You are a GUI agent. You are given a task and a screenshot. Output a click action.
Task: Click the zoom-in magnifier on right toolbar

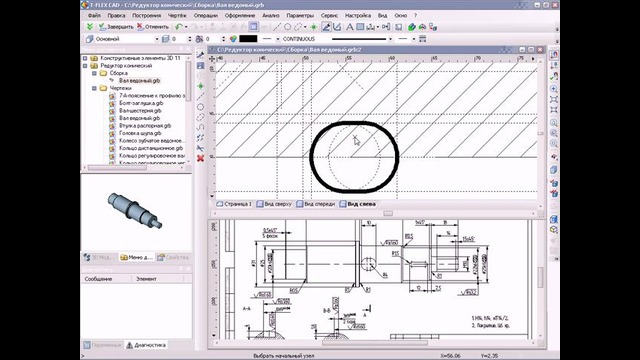coord(554,89)
